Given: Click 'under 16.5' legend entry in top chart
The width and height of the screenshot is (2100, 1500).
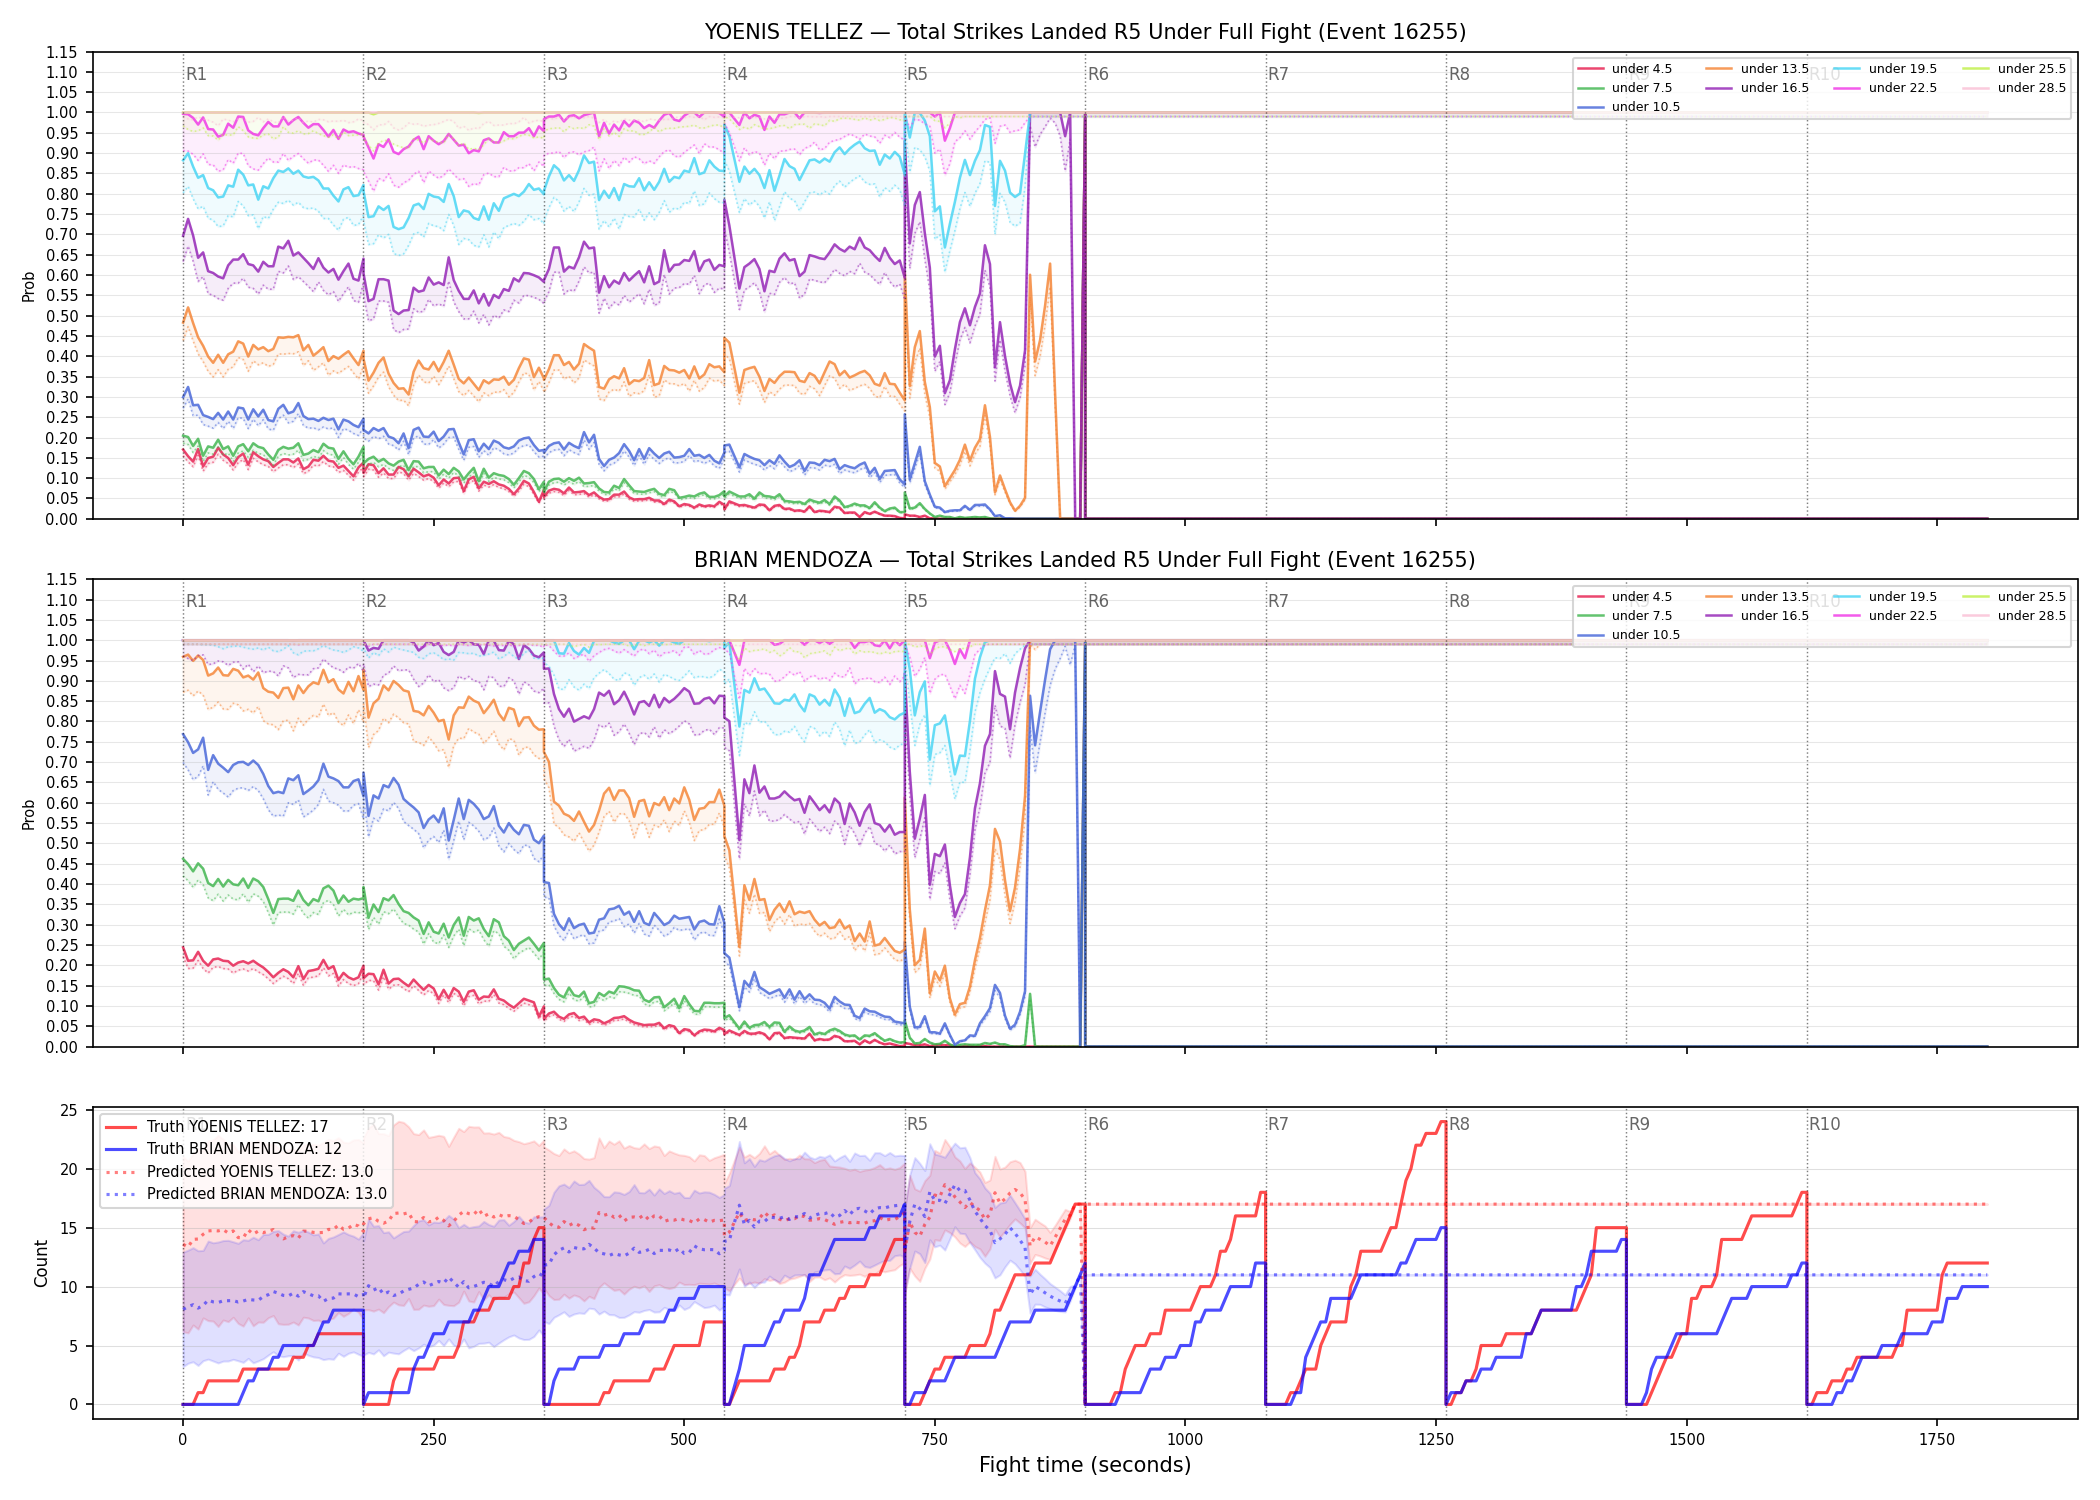Looking at the screenshot, I should [x=1757, y=88].
